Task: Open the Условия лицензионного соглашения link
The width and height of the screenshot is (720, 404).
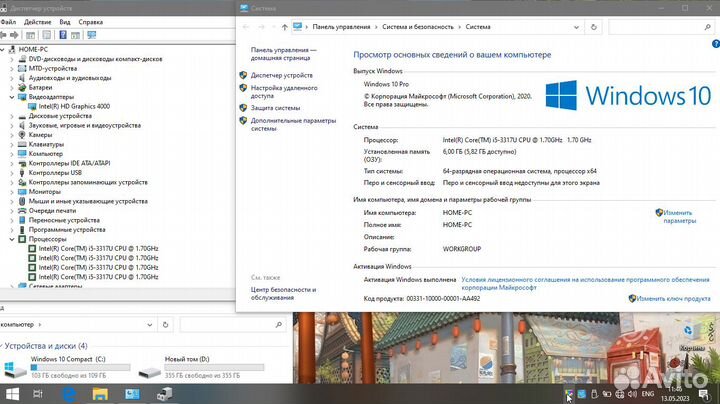Action: [x=585, y=283]
